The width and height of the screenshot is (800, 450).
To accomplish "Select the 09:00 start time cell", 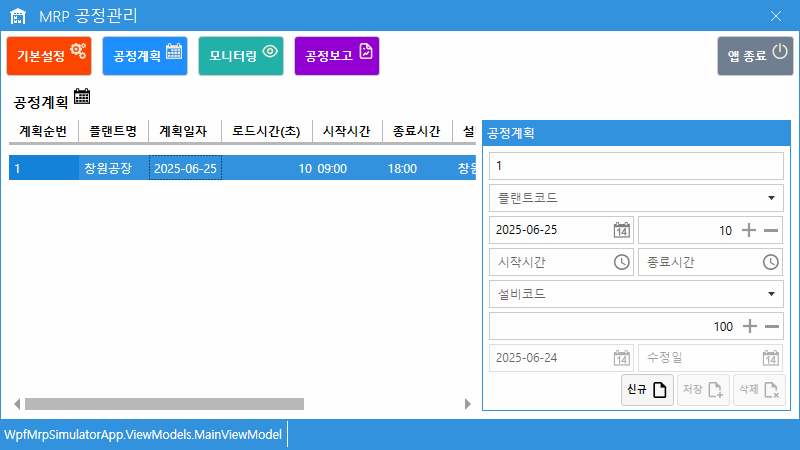I will click(x=347, y=168).
